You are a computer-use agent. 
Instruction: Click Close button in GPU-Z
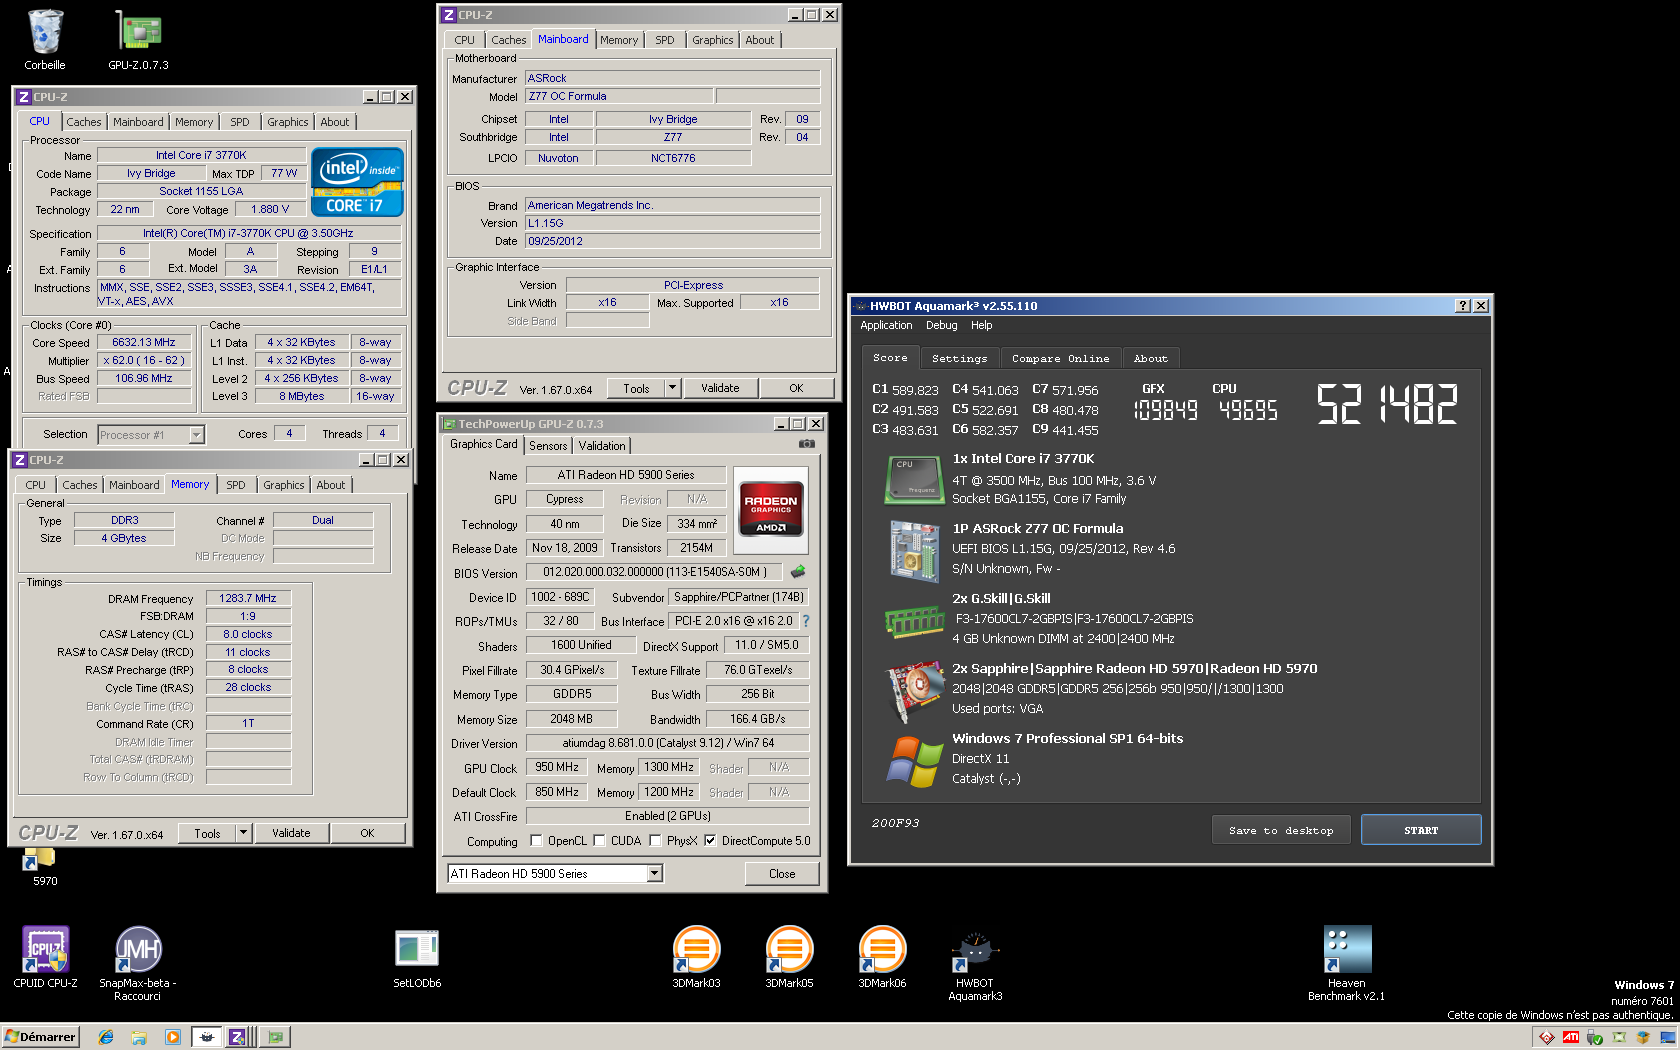tap(782, 874)
